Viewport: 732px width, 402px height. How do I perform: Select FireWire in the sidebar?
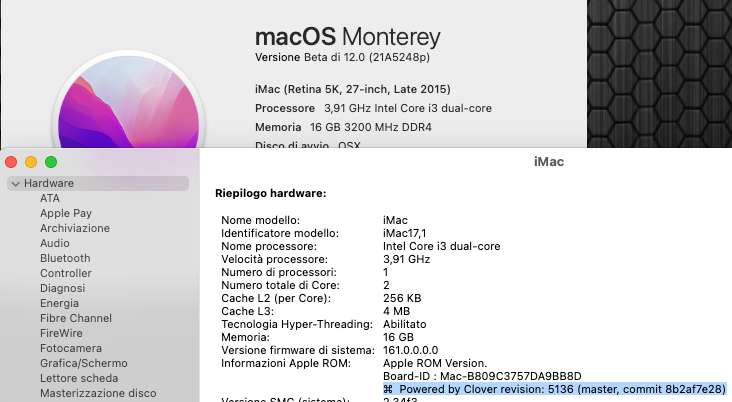[x=61, y=333]
